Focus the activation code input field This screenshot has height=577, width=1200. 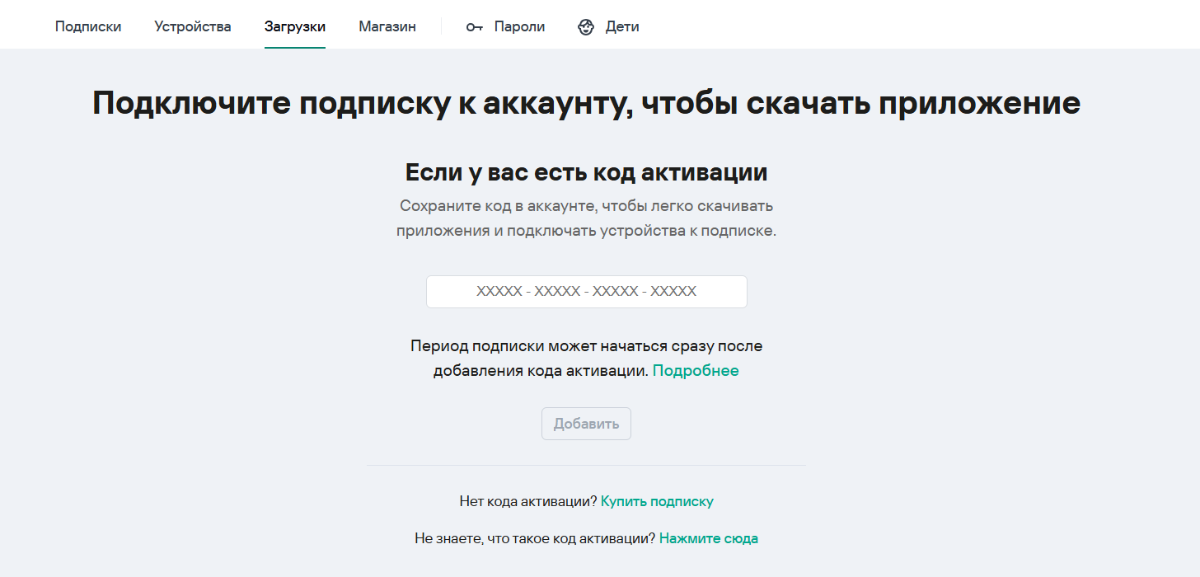coord(586,292)
